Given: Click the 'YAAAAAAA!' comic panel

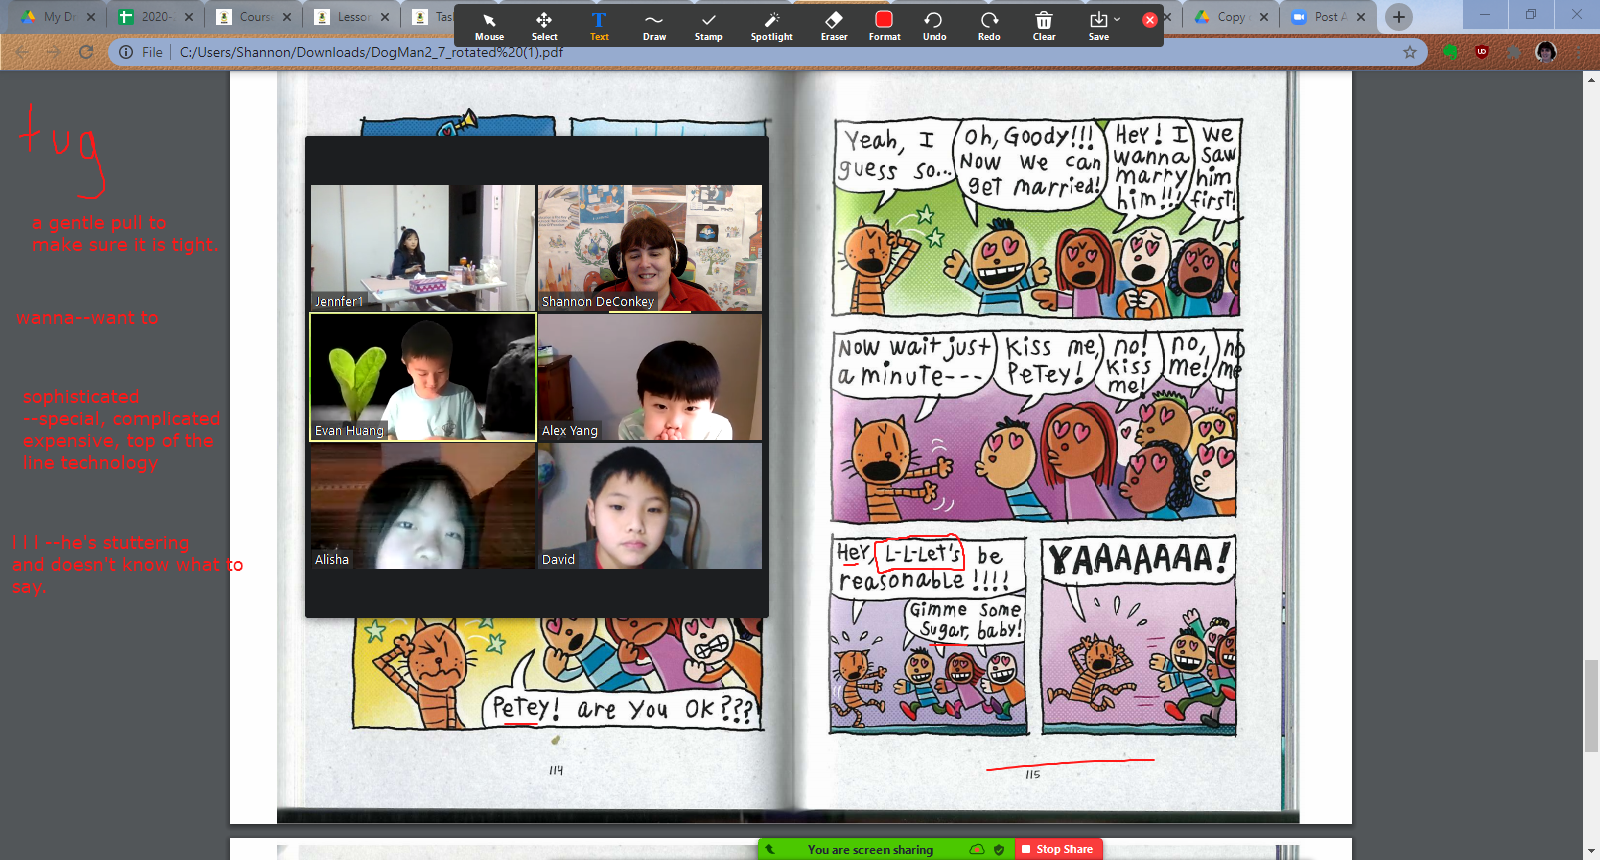Looking at the screenshot, I should pos(1138,636).
